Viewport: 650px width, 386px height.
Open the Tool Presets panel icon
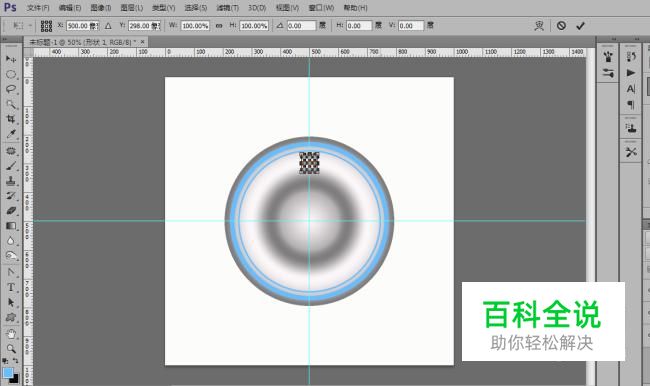pyautogui.click(x=631, y=152)
